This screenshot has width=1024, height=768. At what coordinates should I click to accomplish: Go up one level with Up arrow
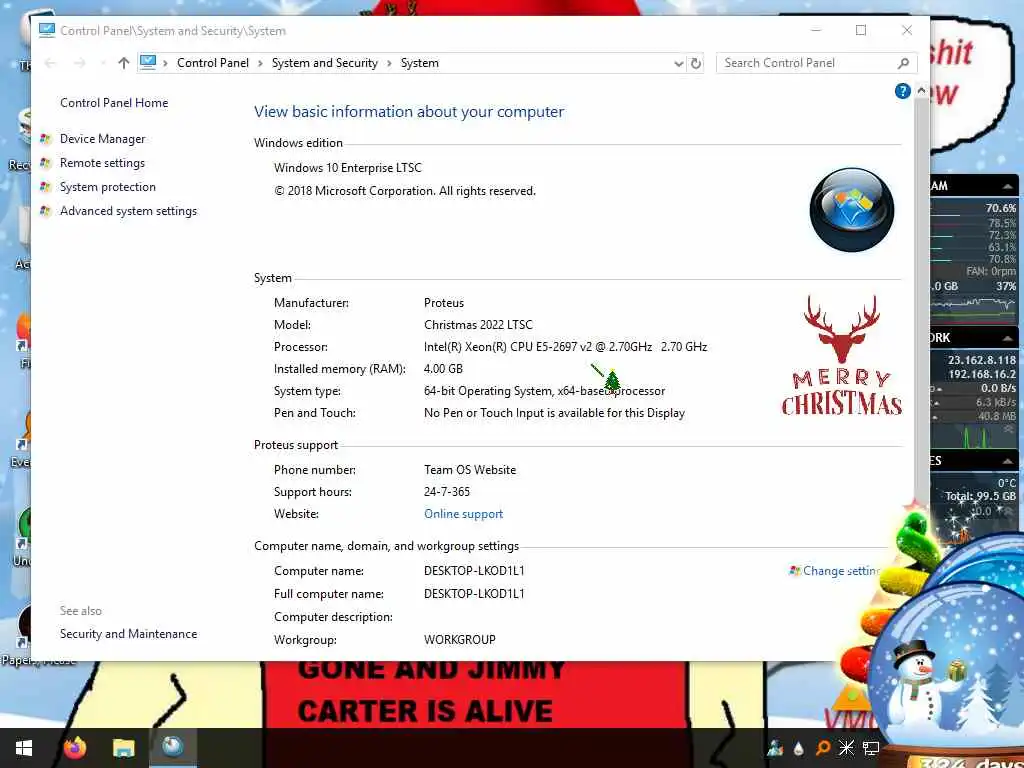[x=123, y=63]
